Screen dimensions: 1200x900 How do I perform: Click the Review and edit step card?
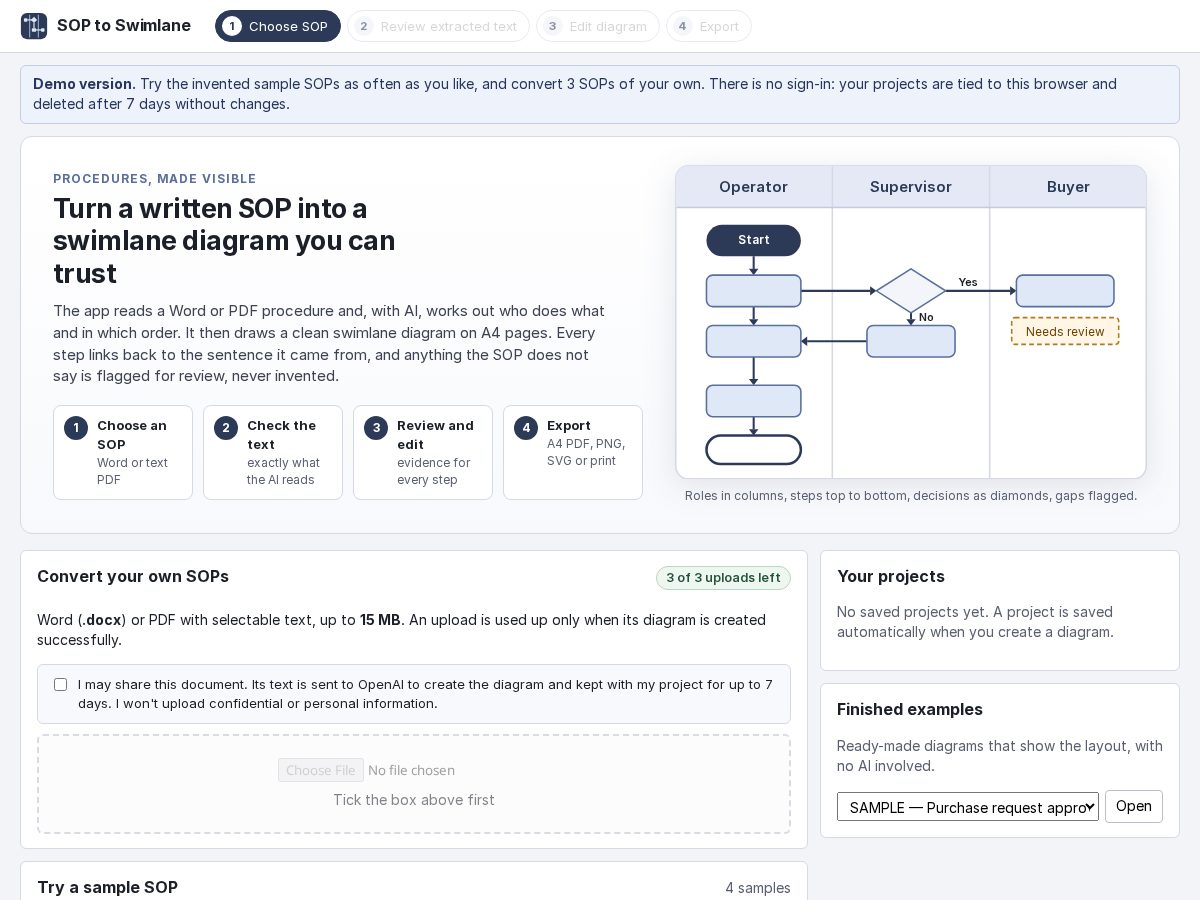click(x=423, y=452)
